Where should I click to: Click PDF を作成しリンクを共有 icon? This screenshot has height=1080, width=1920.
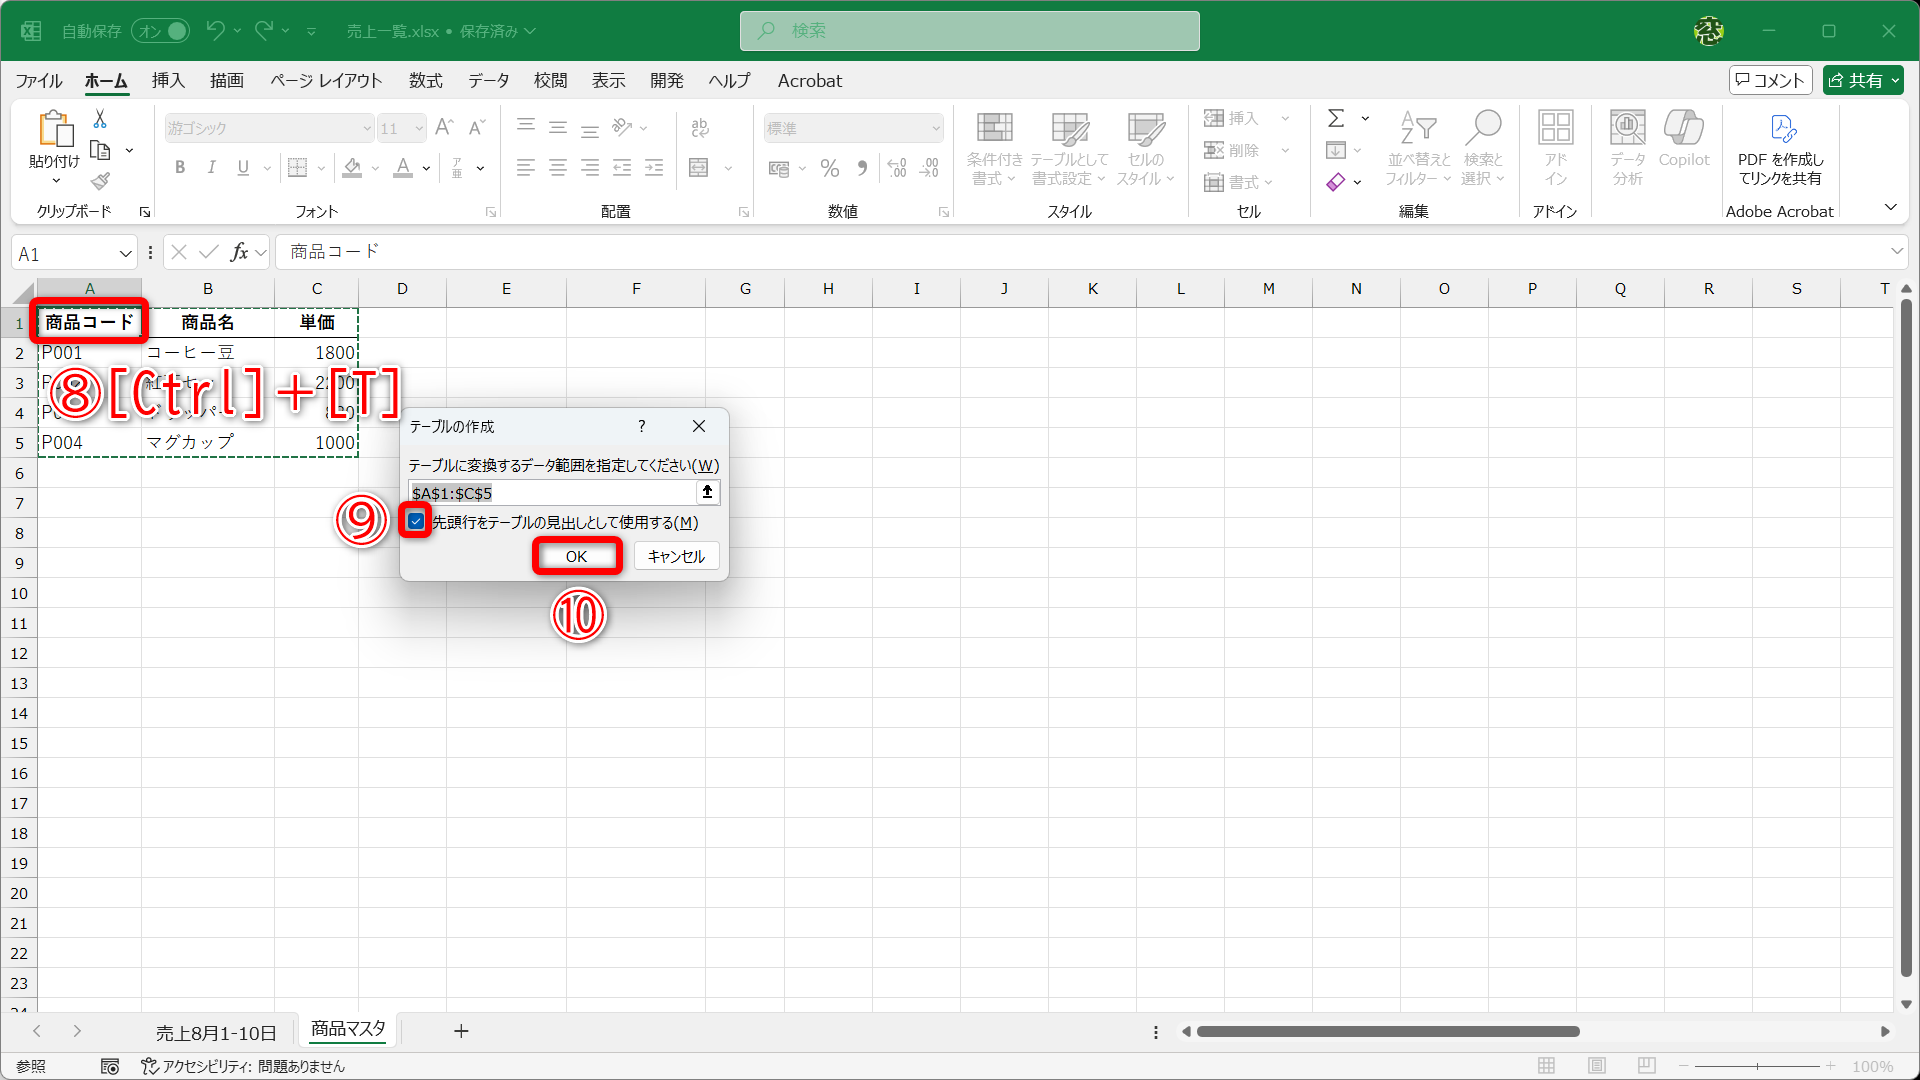pyautogui.click(x=1782, y=148)
